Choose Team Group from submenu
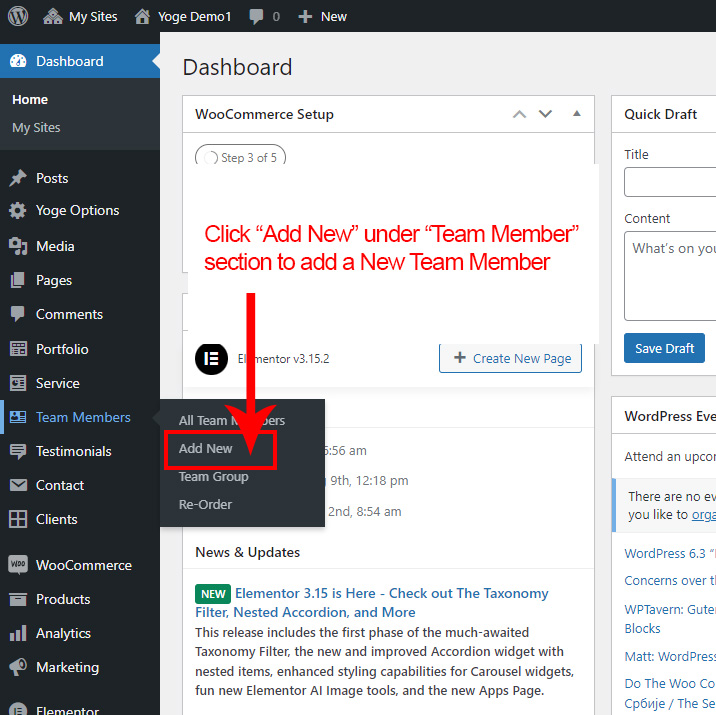The height and width of the screenshot is (715, 716). coord(213,477)
